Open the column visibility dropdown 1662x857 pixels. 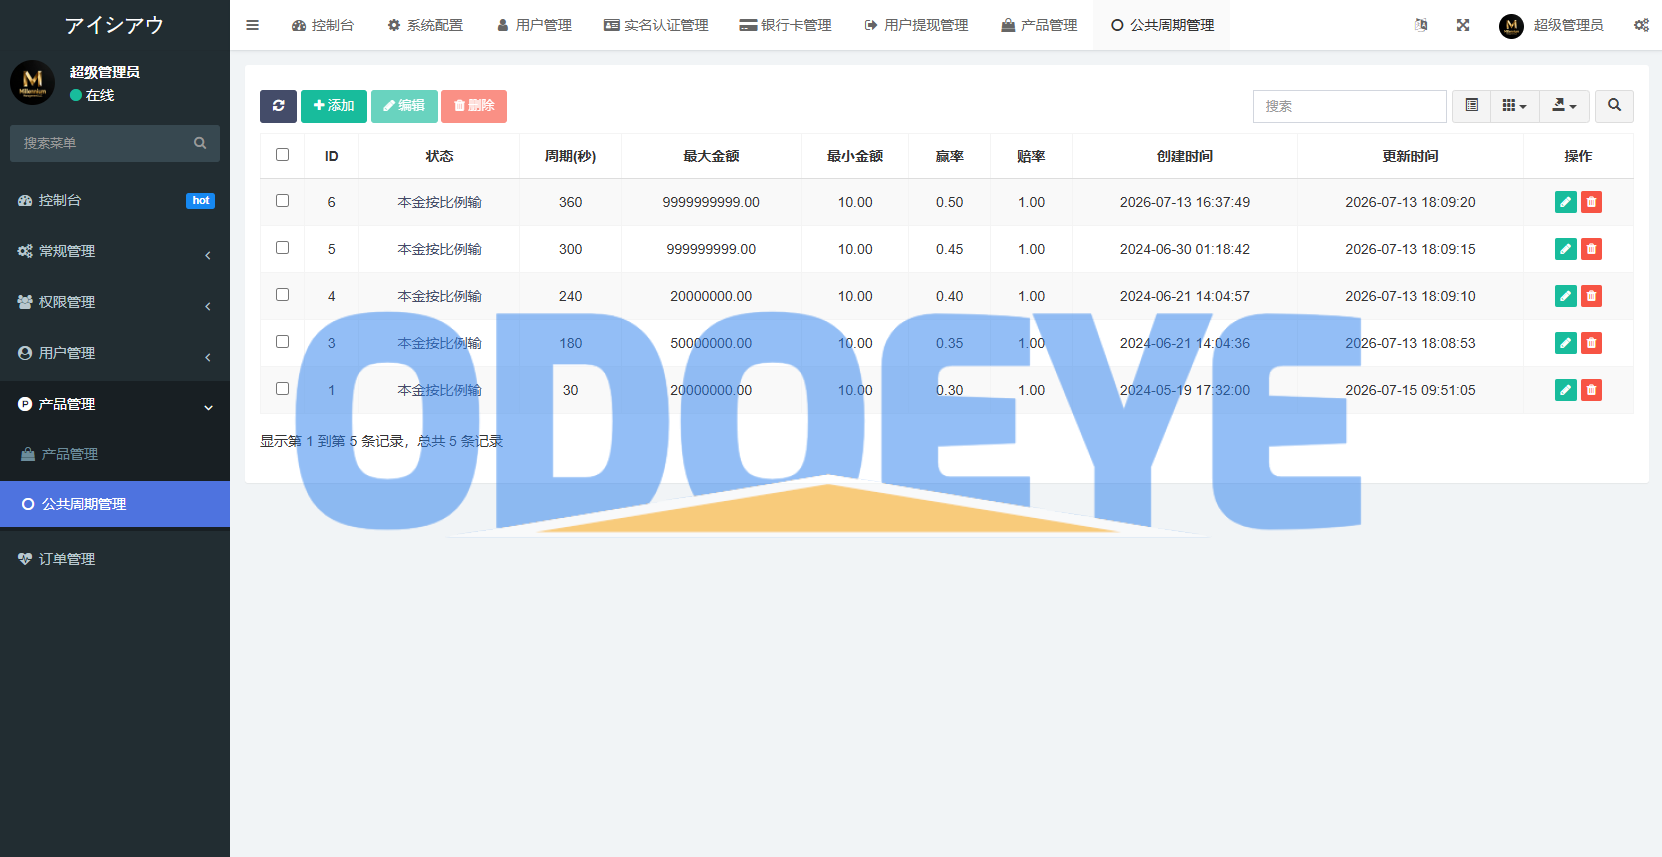pyautogui.click(x=1514, y=106)
